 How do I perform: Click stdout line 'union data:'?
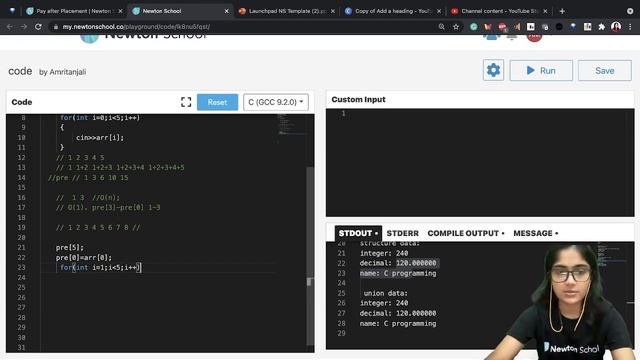[385, 293]
